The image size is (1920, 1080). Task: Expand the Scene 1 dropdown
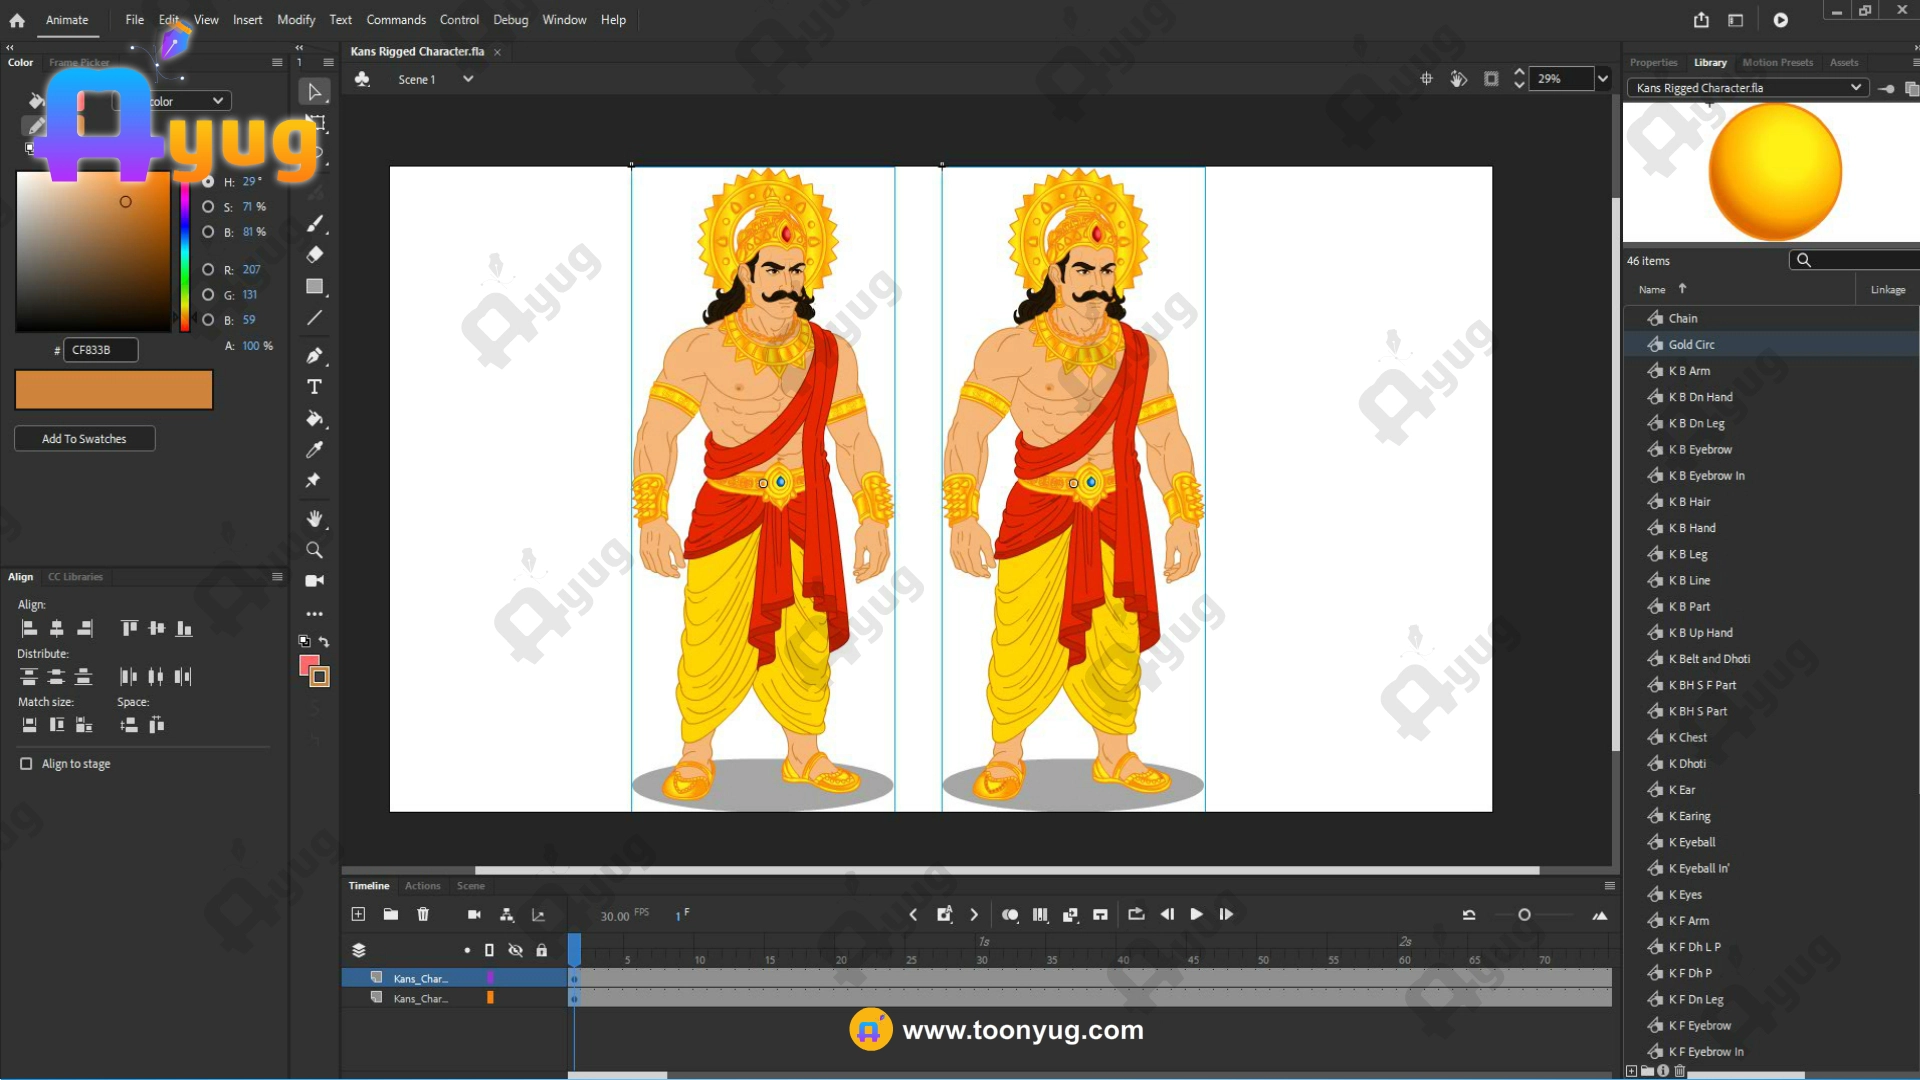pyautogui.click(x=467, y=79)
